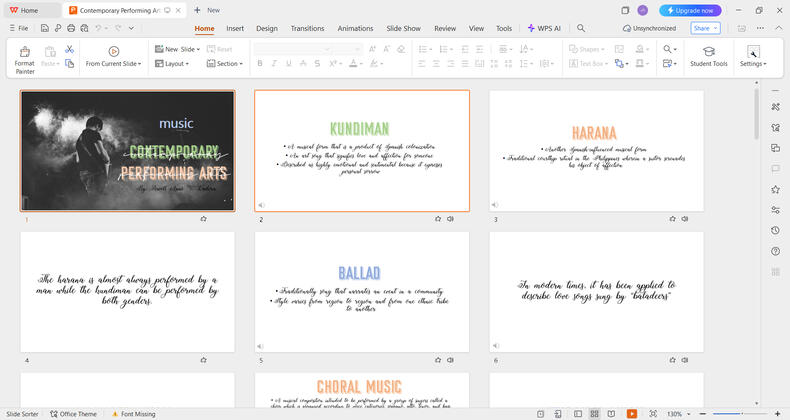Select the Contemporary Performing Arts title slide
The height and width of the screenshot is (420, 790).
coord(127,151)
